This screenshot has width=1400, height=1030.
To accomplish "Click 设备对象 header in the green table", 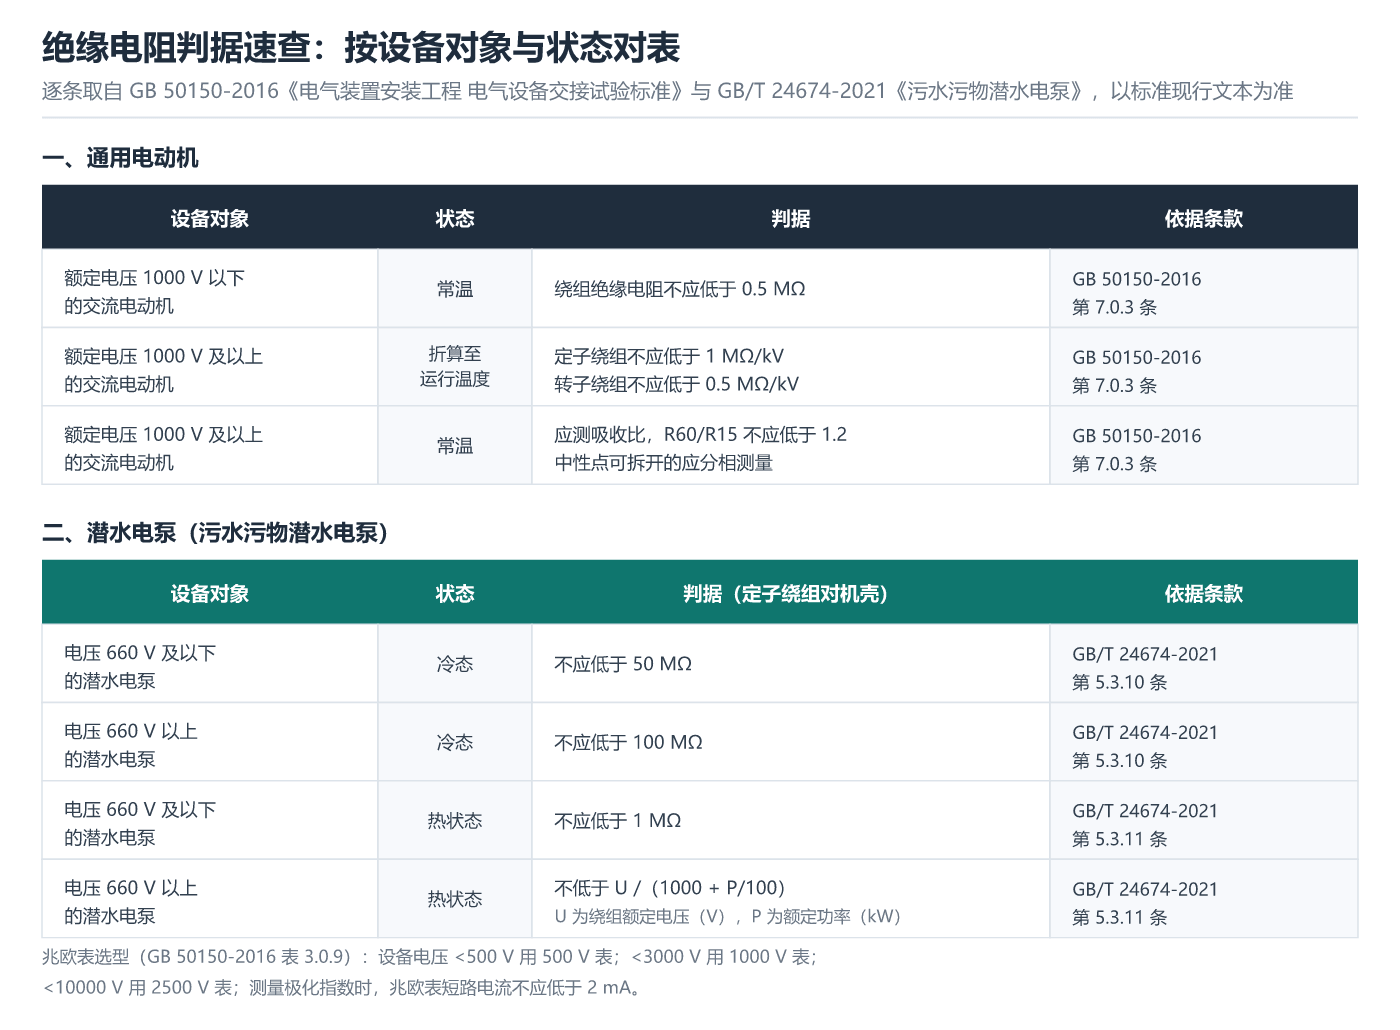I will (x=210, y=594).
